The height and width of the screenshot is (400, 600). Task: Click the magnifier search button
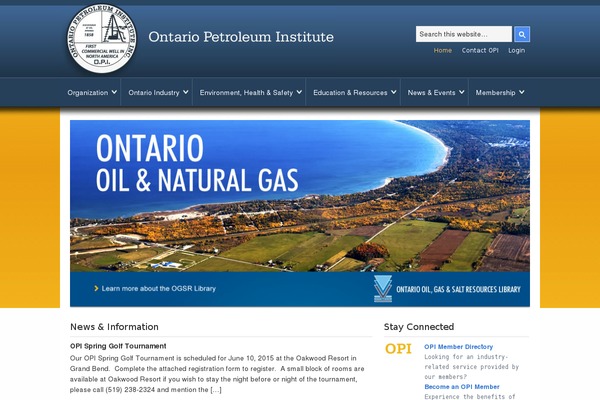click(x=522, y=34)
